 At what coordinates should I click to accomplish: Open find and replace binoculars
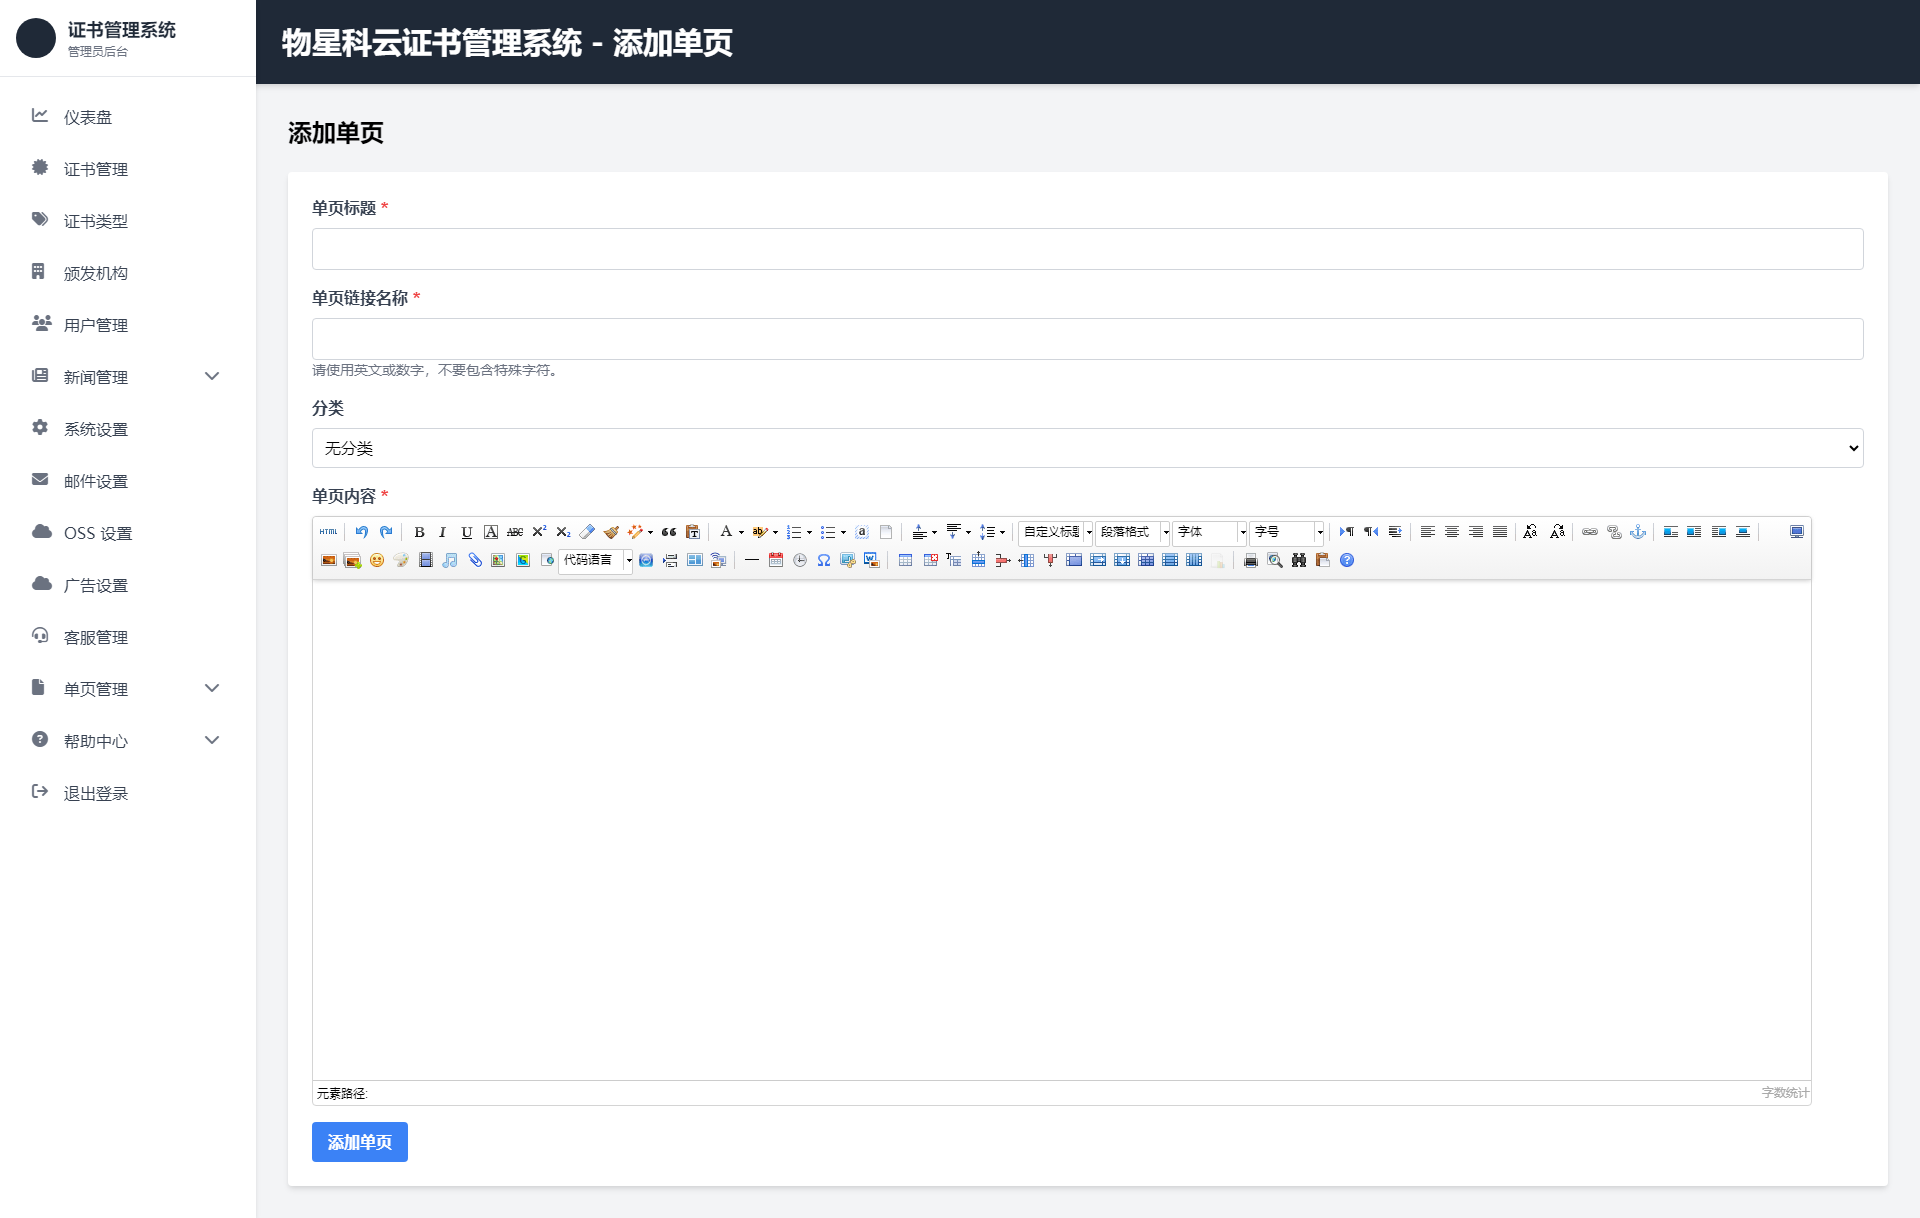tap(1299, 560)
